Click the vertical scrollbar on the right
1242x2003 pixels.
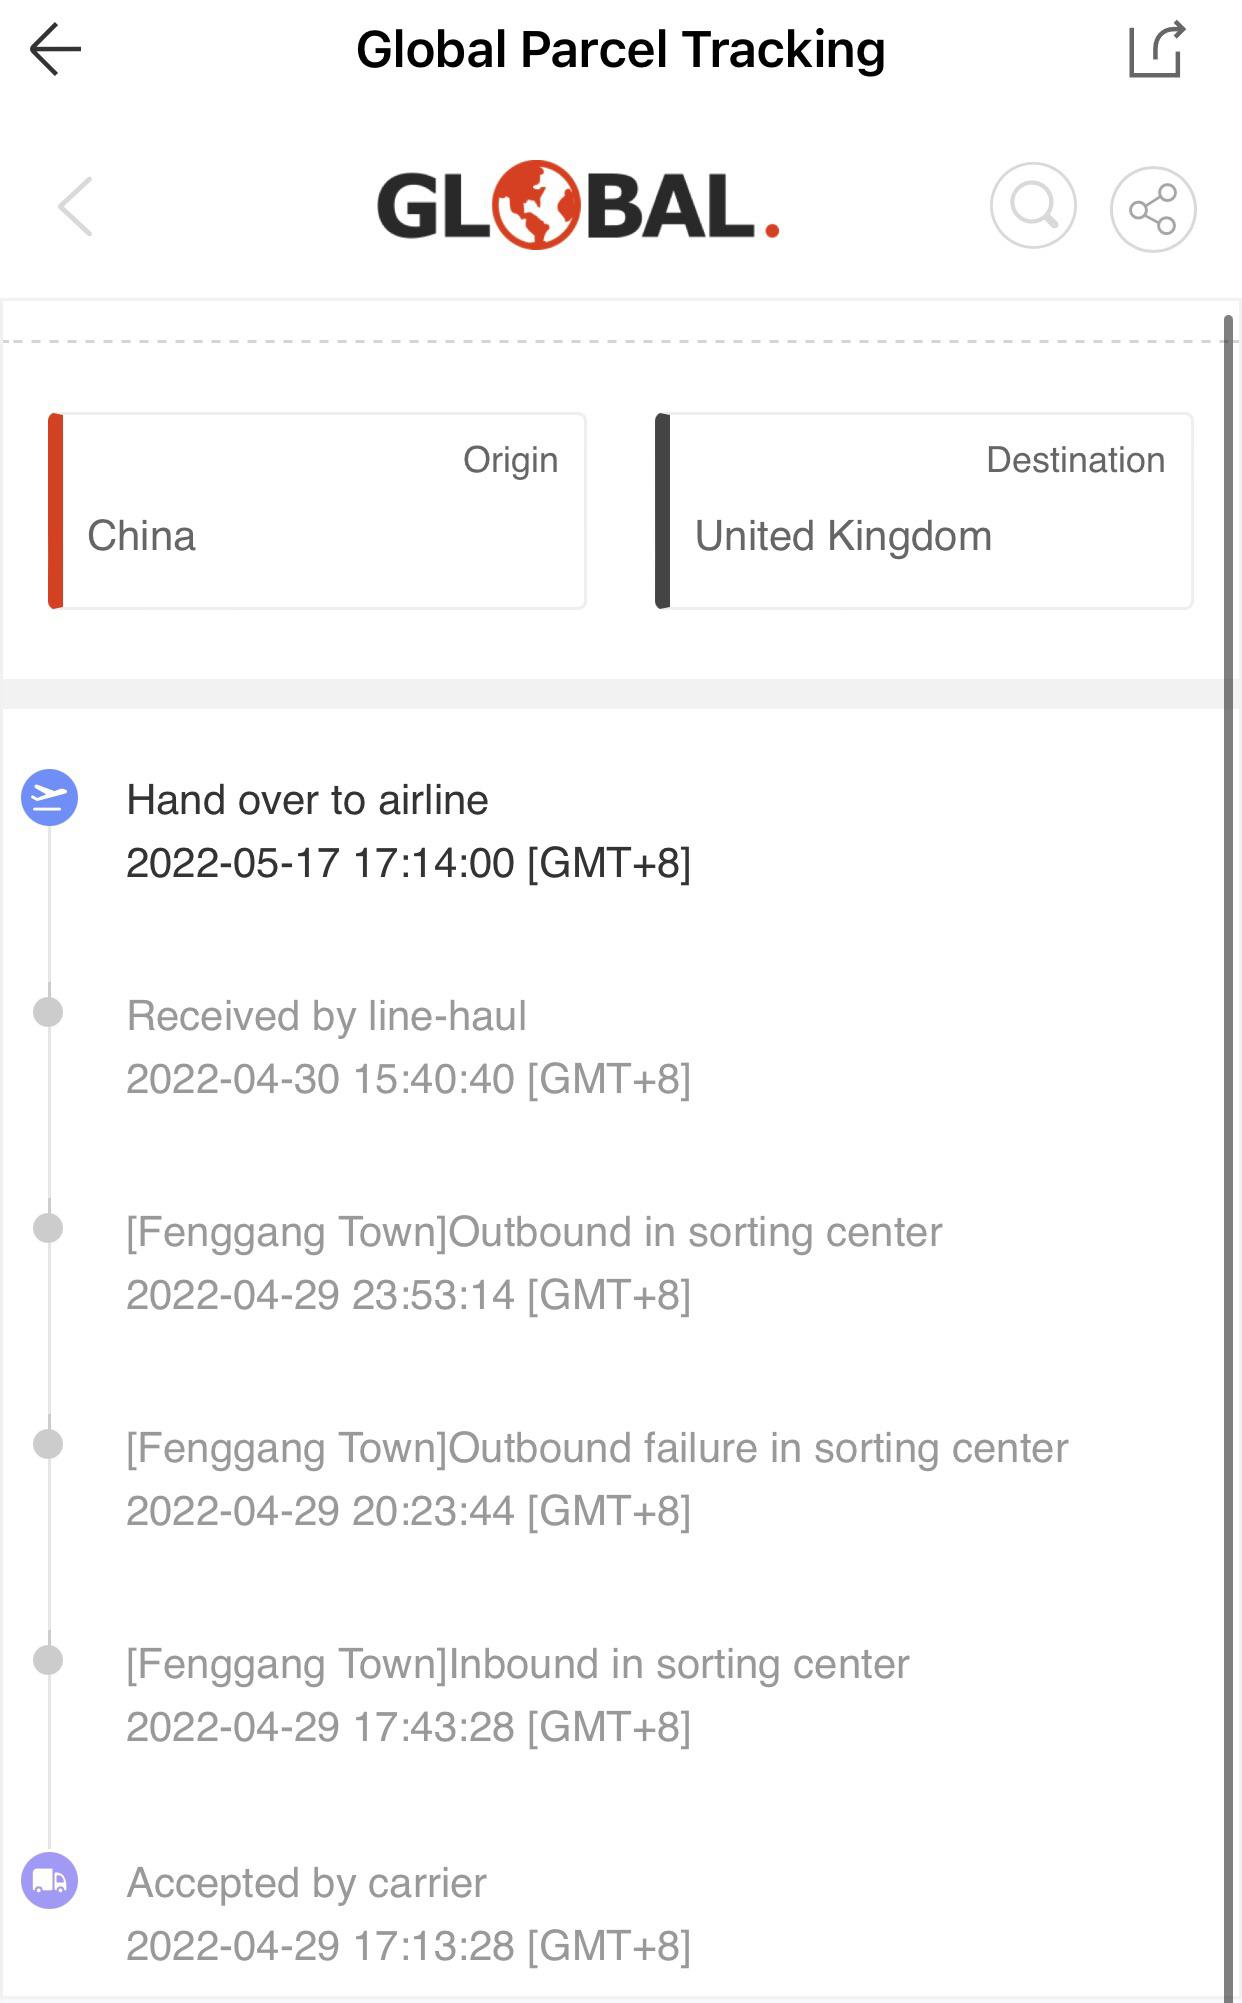pos(1228,1158)
